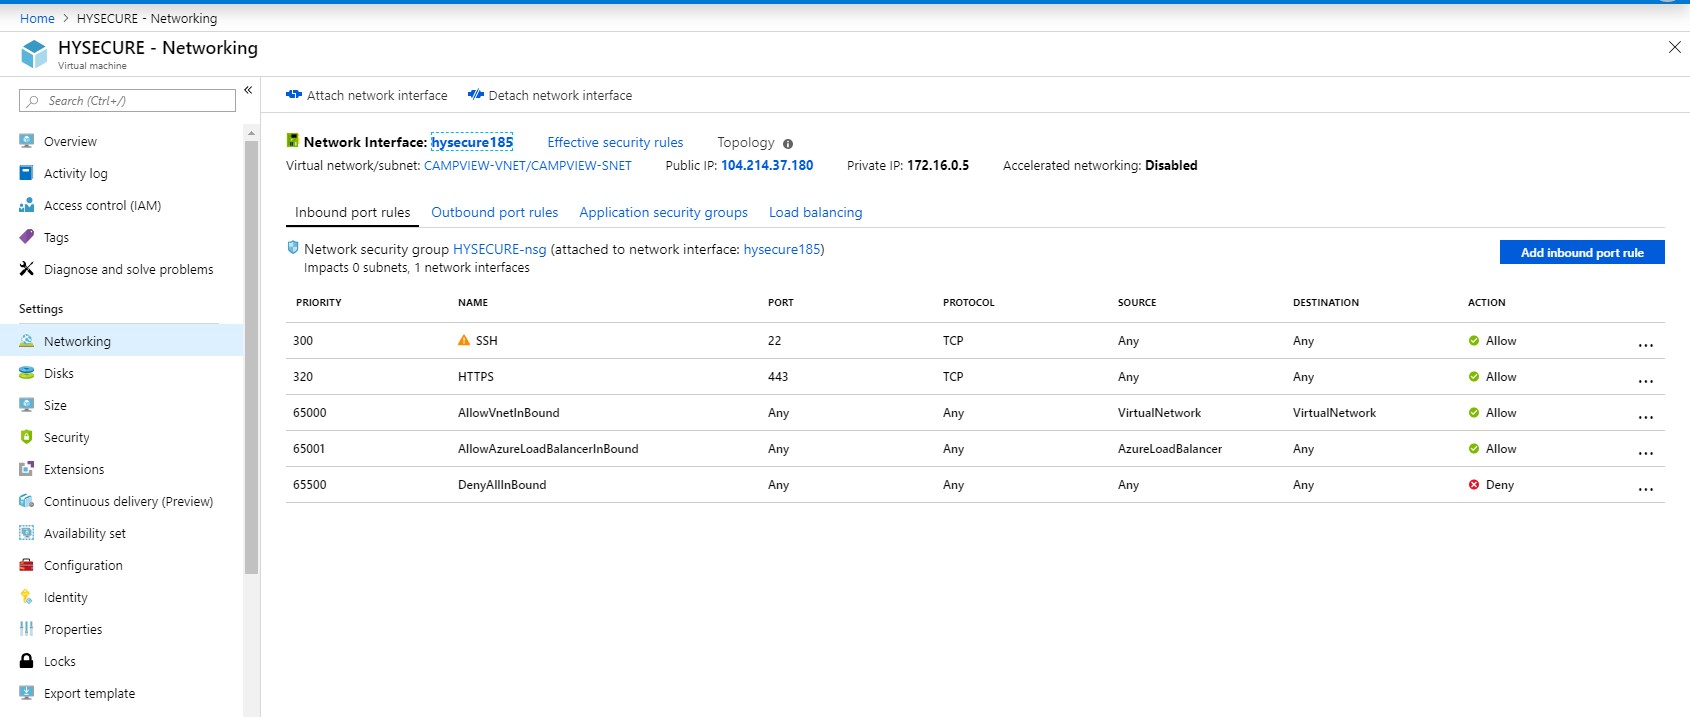Image resolution: width=1690 pixels, height=717 pixels.
Task: Click Attach network interface
Action: pyautogui.click(x=367, y=95)
